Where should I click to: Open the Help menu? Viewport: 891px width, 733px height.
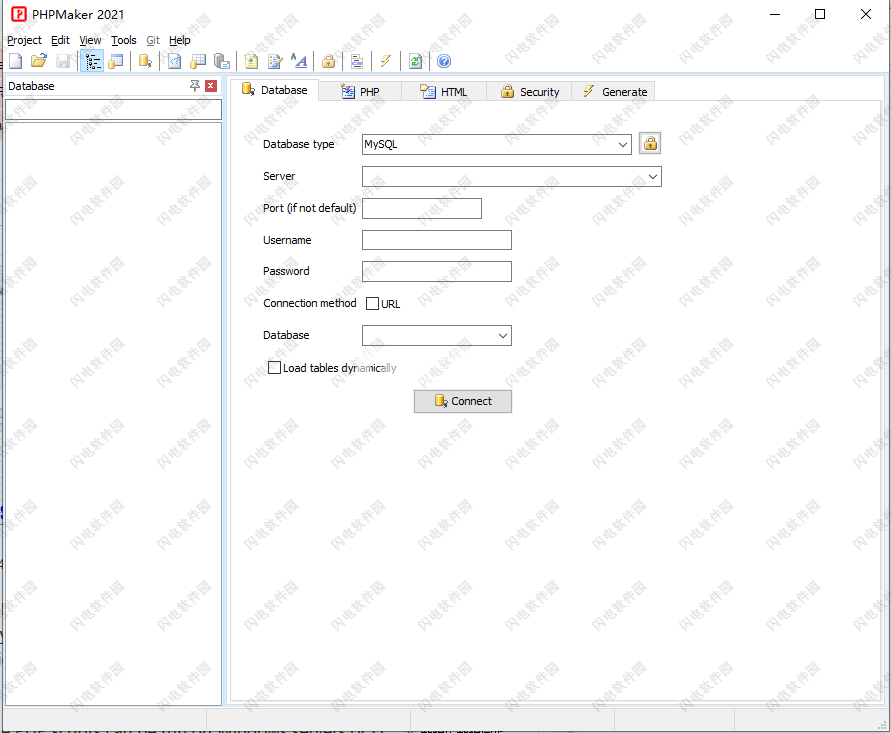180,40
